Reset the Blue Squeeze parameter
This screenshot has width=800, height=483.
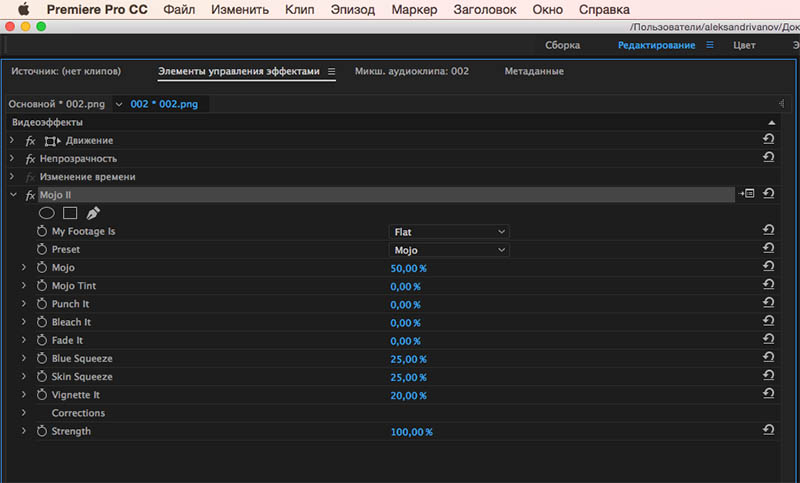[768, 357]
